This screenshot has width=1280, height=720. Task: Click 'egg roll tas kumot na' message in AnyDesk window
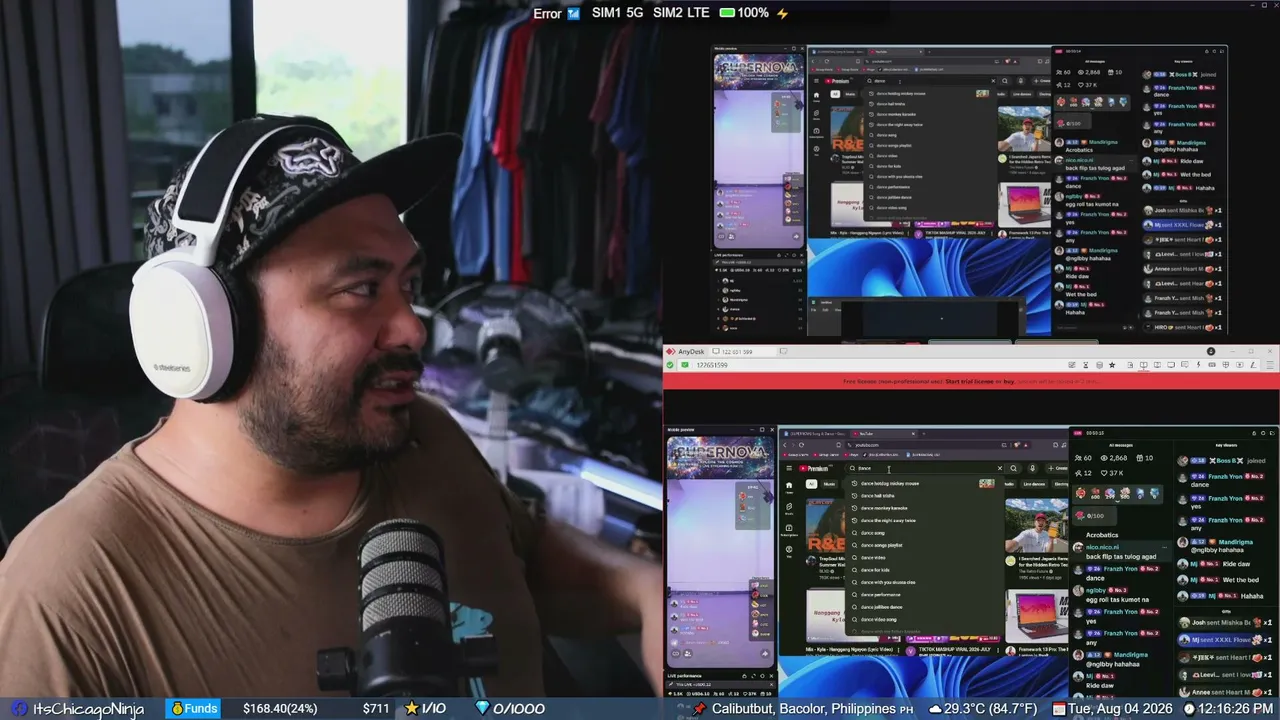[1117, 600]
